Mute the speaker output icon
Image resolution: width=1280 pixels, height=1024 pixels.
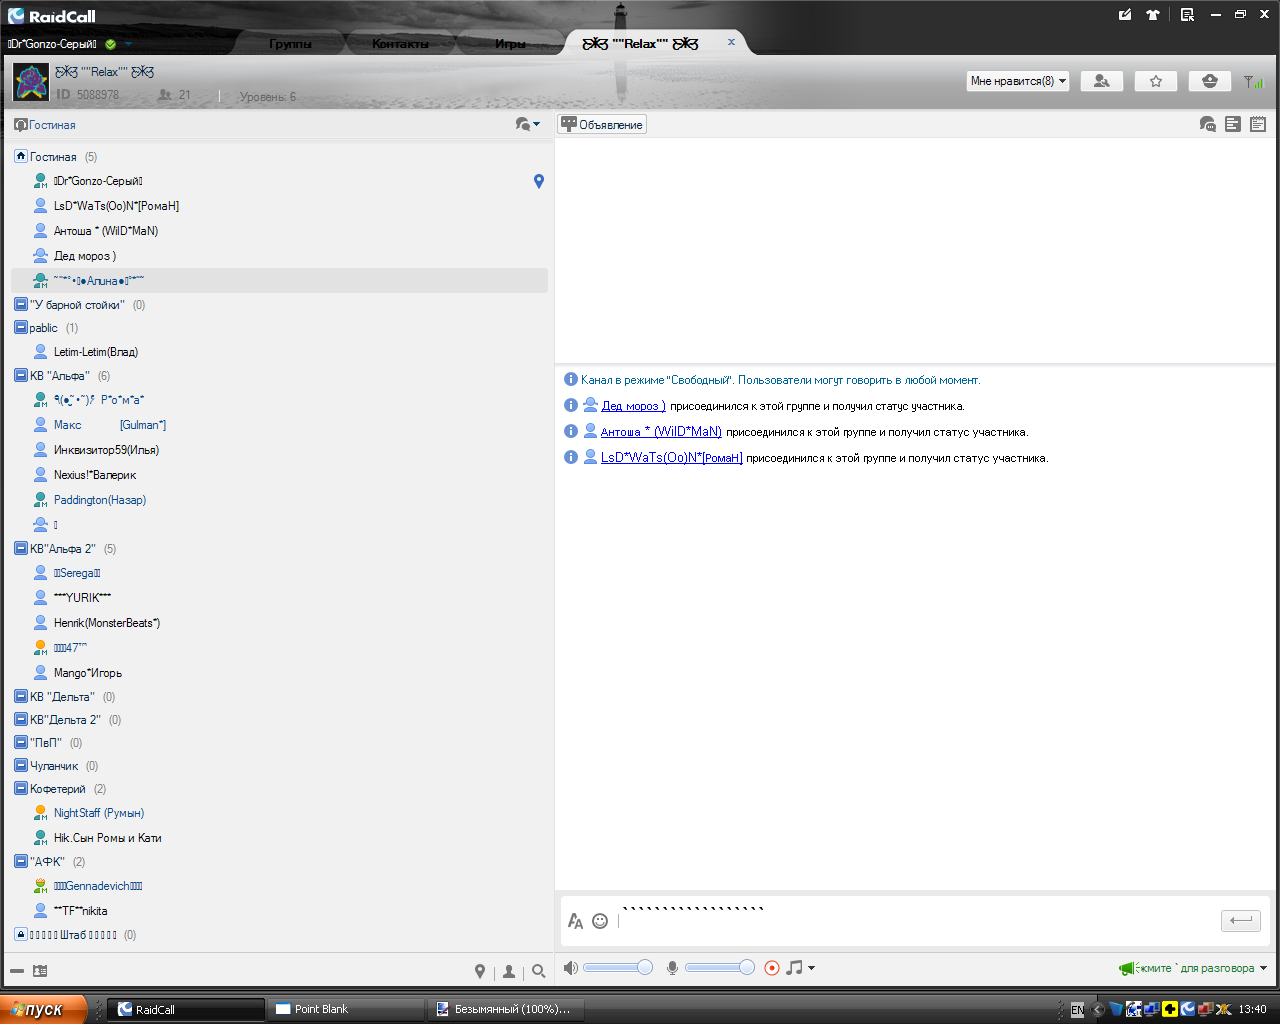(570, 967)
